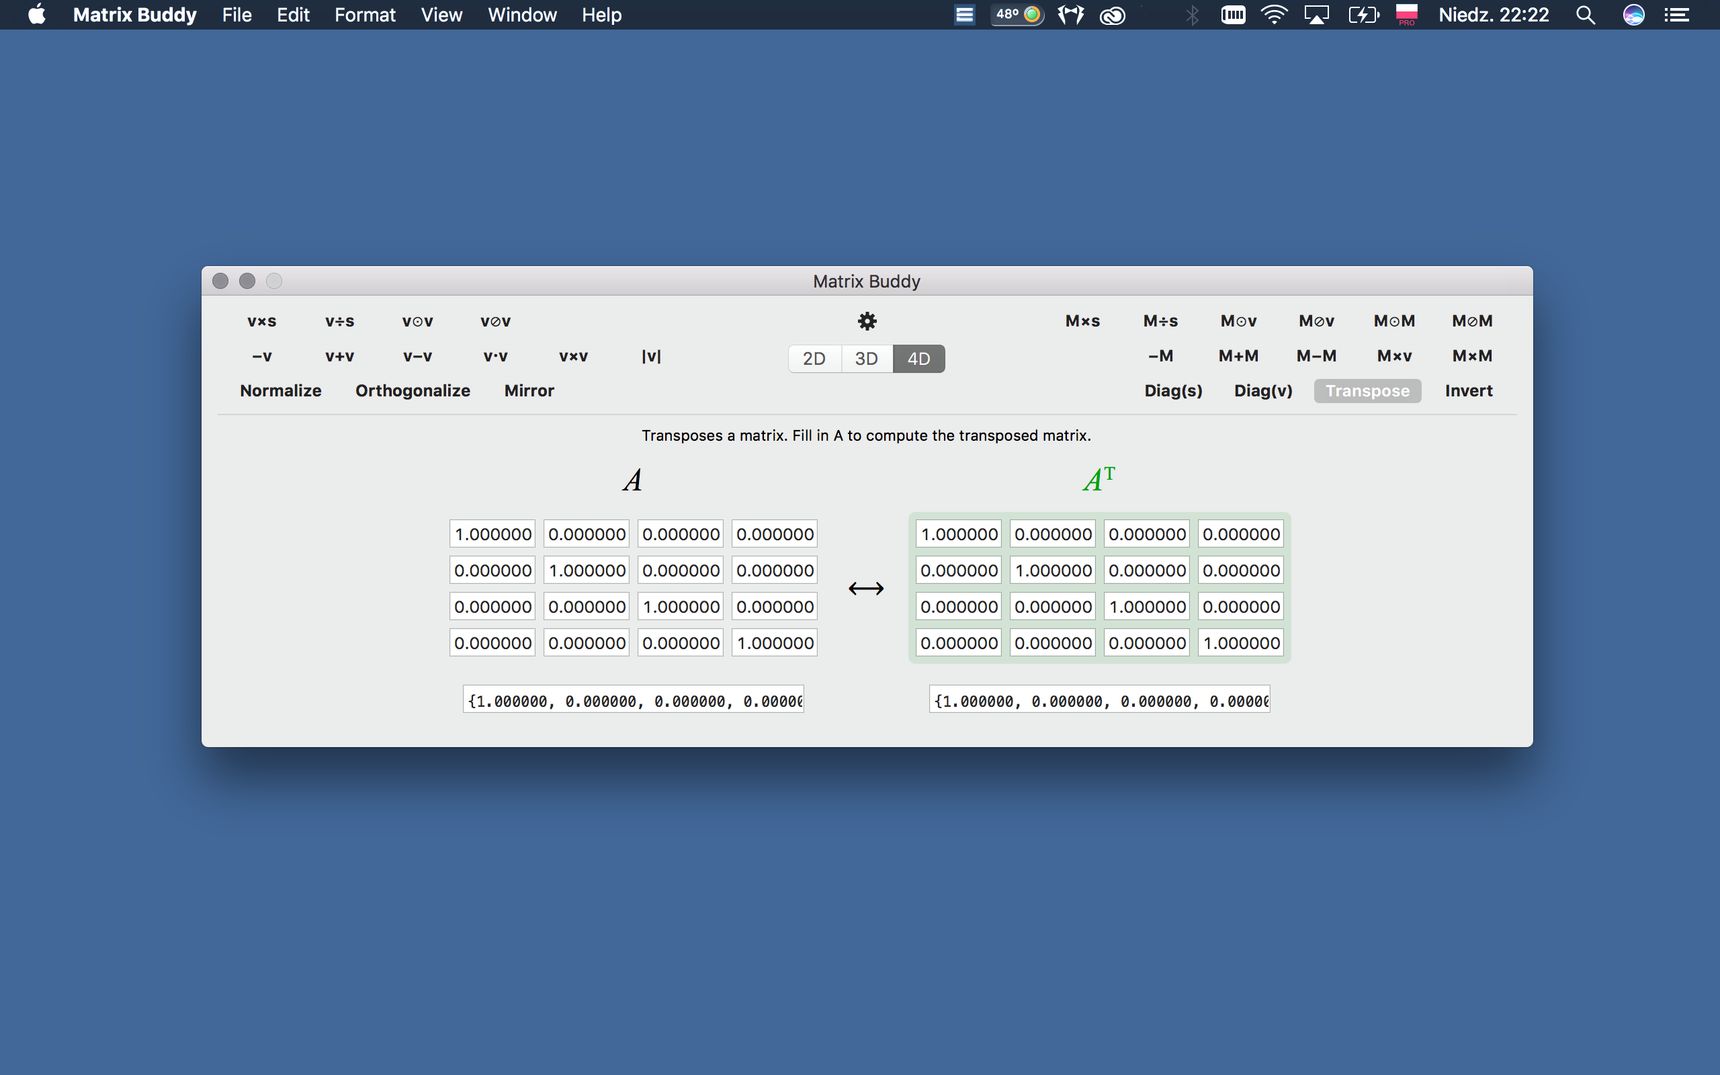Select the 4D dimension segment
The height and width of the screenshot is (1075, 1720).
[x=918, y=358]
